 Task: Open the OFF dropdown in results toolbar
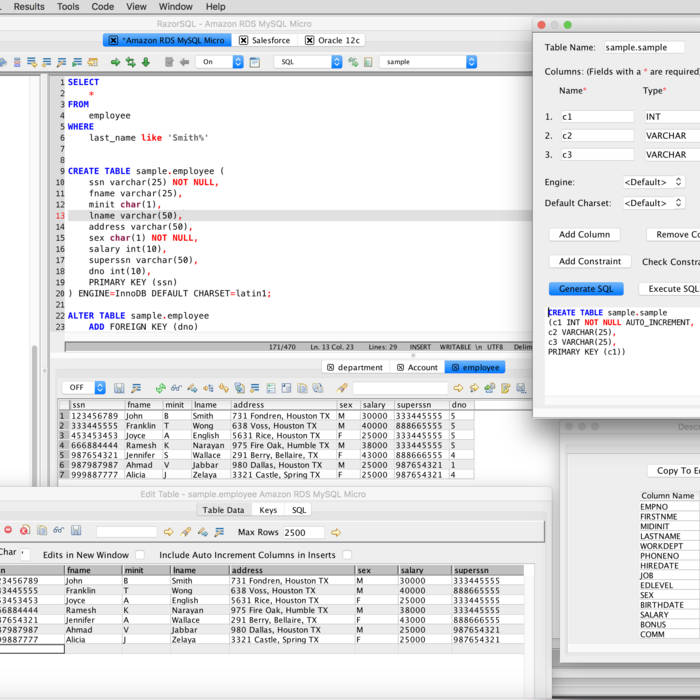tap(84, 388)
